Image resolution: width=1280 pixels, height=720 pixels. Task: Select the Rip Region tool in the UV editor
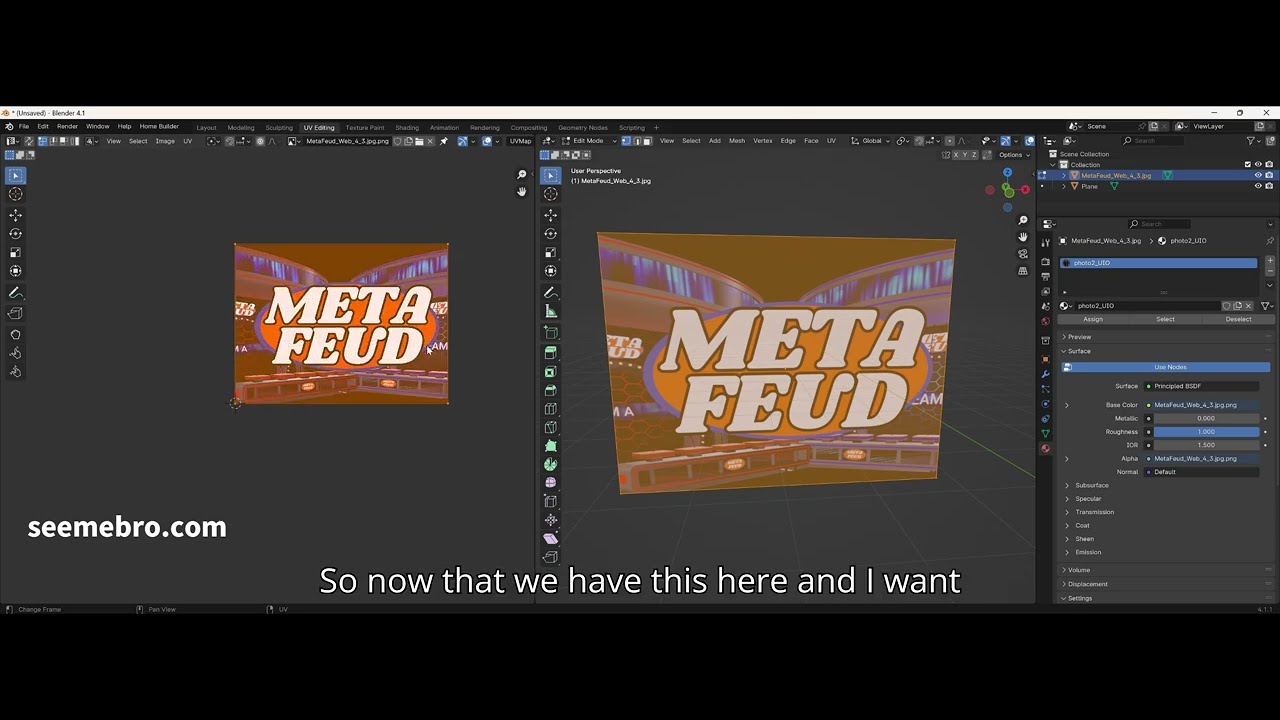pos(15,314)
